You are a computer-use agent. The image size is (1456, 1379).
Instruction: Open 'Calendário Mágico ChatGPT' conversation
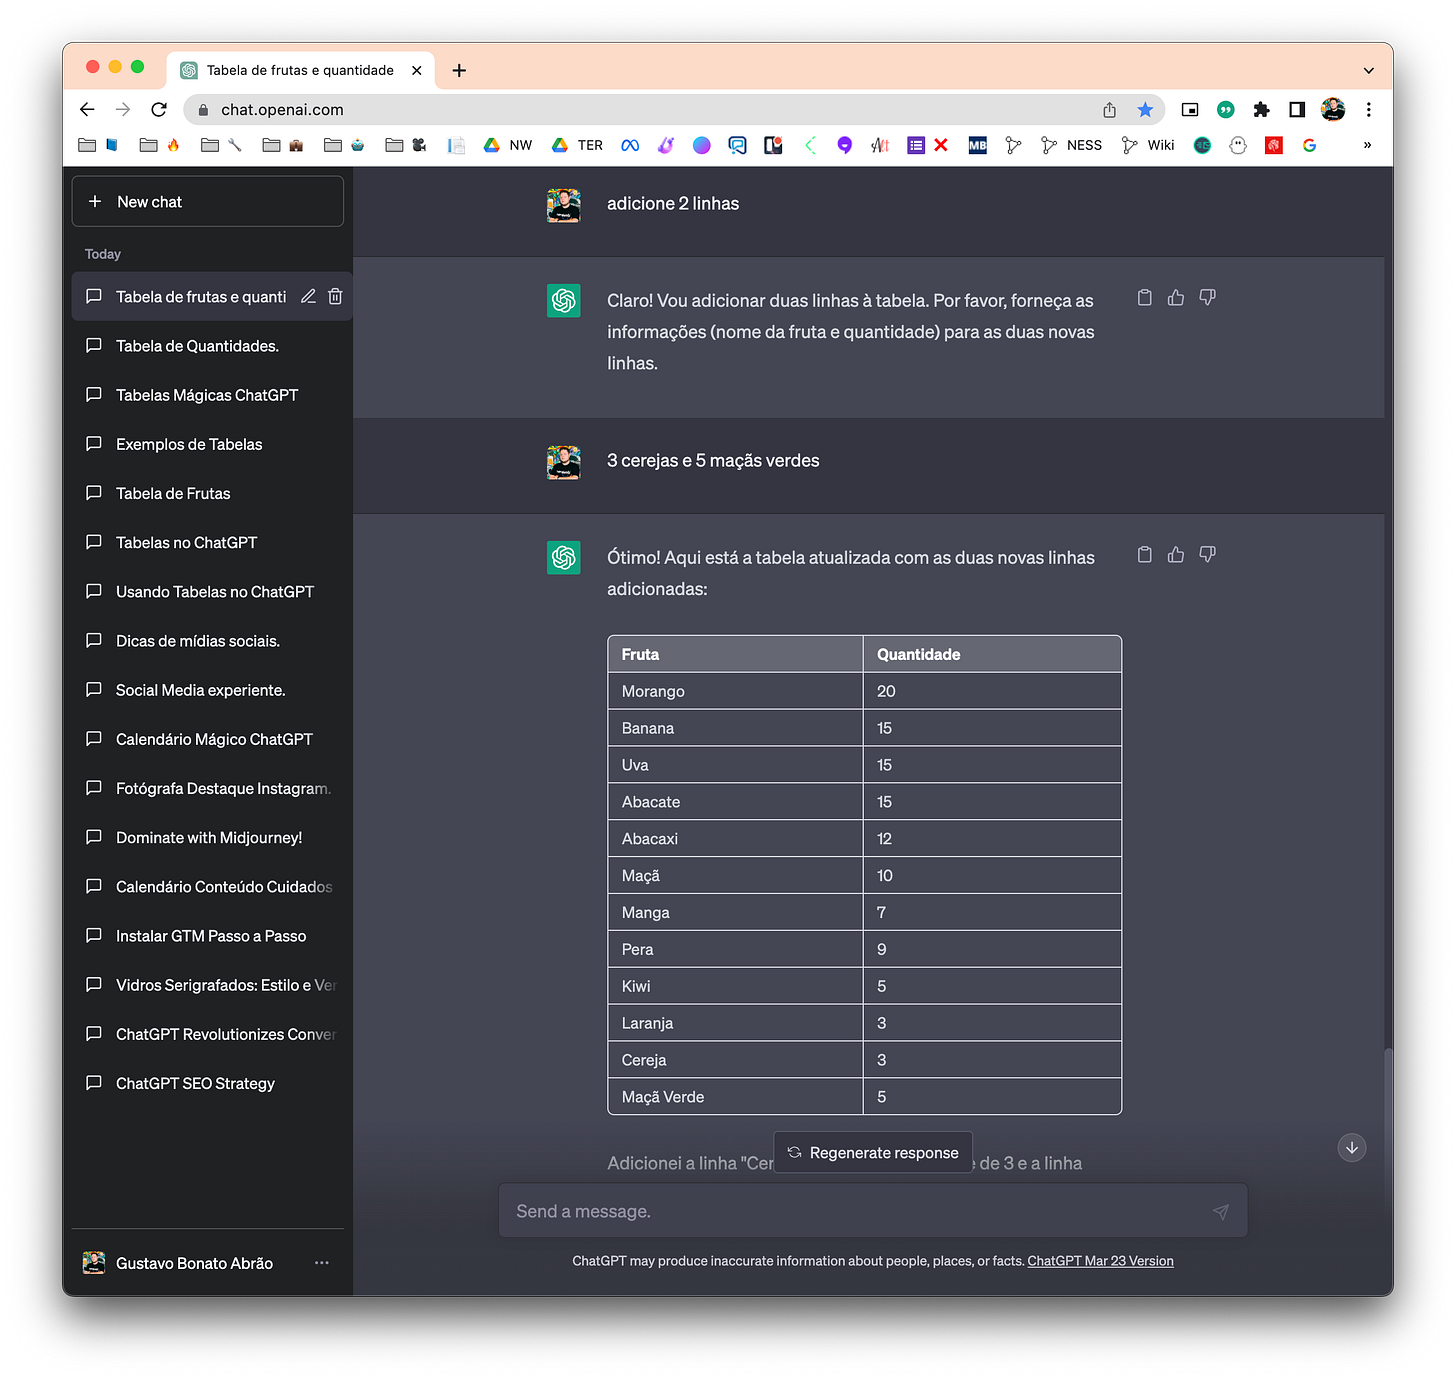[212, 739]
